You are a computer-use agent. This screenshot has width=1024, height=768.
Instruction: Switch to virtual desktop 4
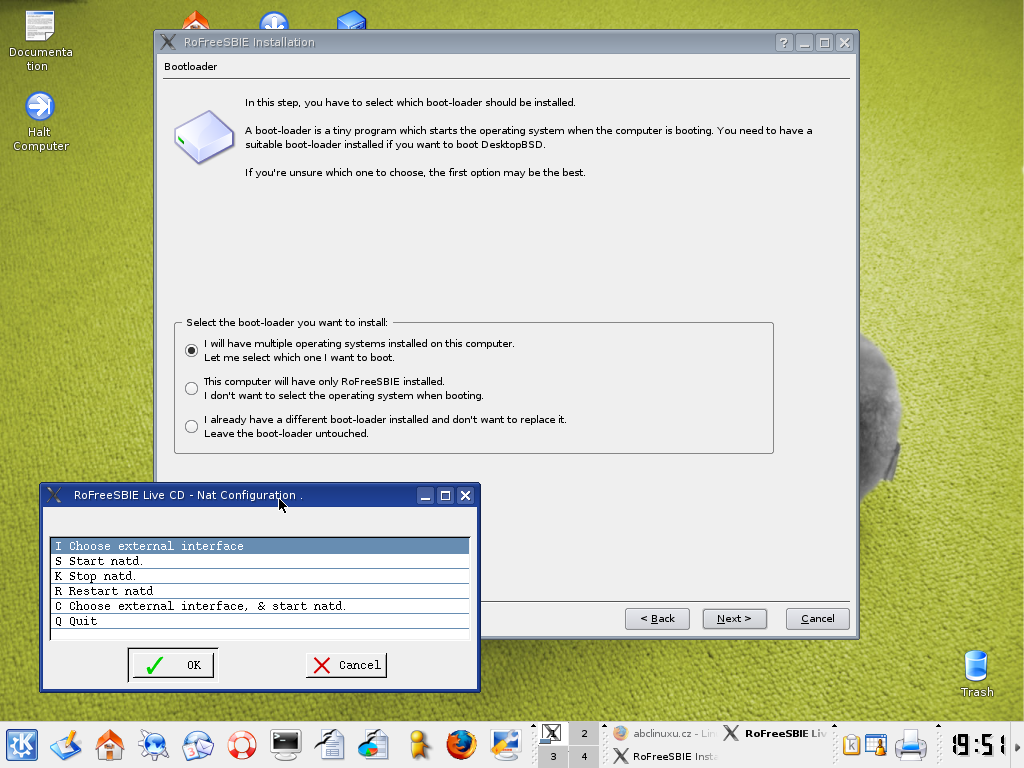coord(584,756)
